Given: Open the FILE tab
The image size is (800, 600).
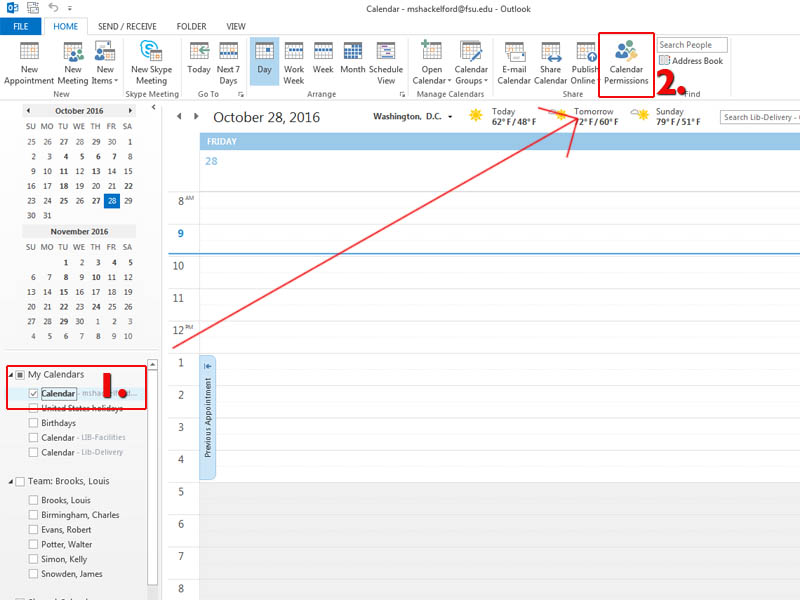Looking at the screenshot, I should pos(20,27).
